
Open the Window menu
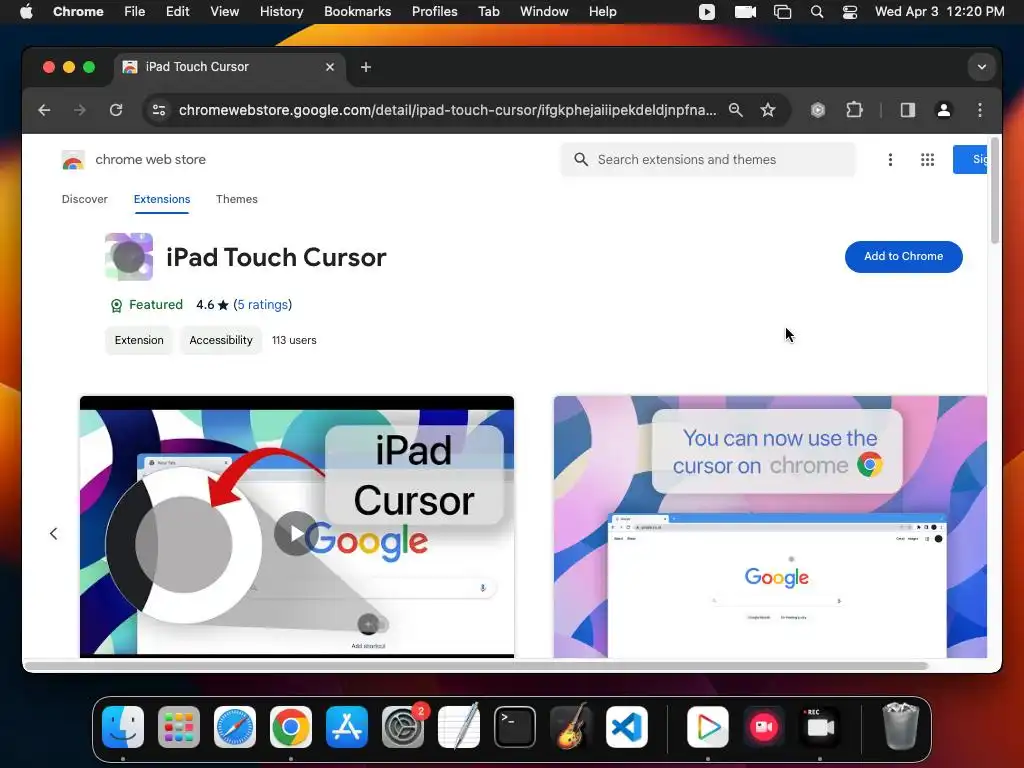click(544, 12)
